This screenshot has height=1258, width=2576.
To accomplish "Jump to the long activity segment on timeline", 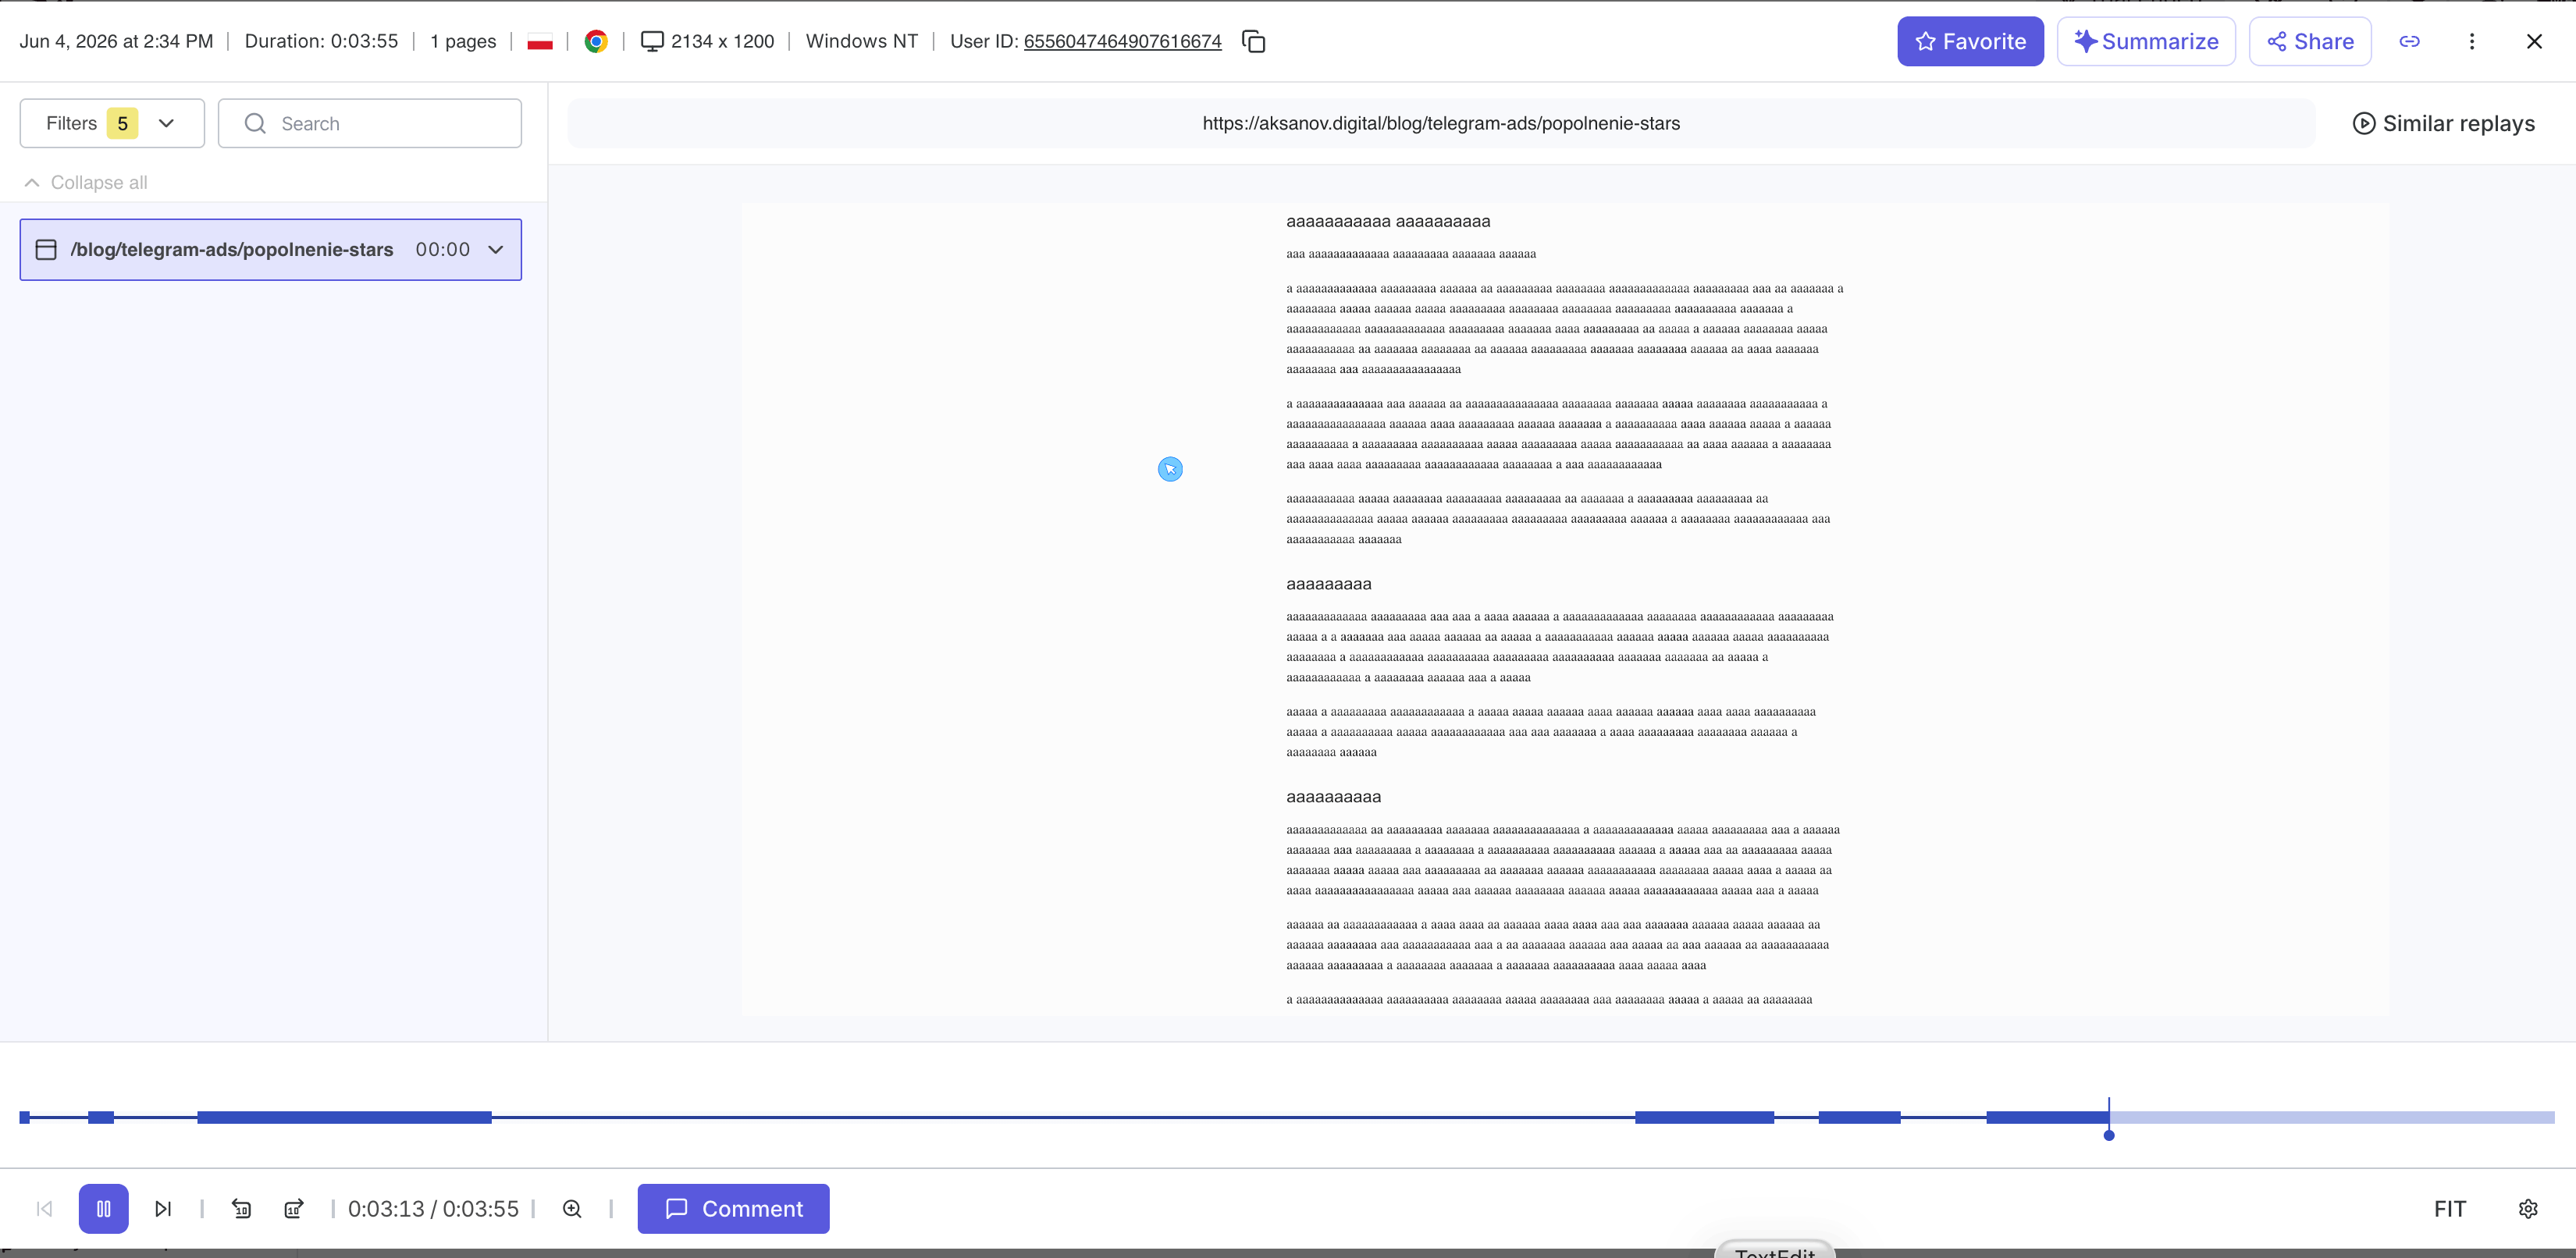I will [344, 1117].
